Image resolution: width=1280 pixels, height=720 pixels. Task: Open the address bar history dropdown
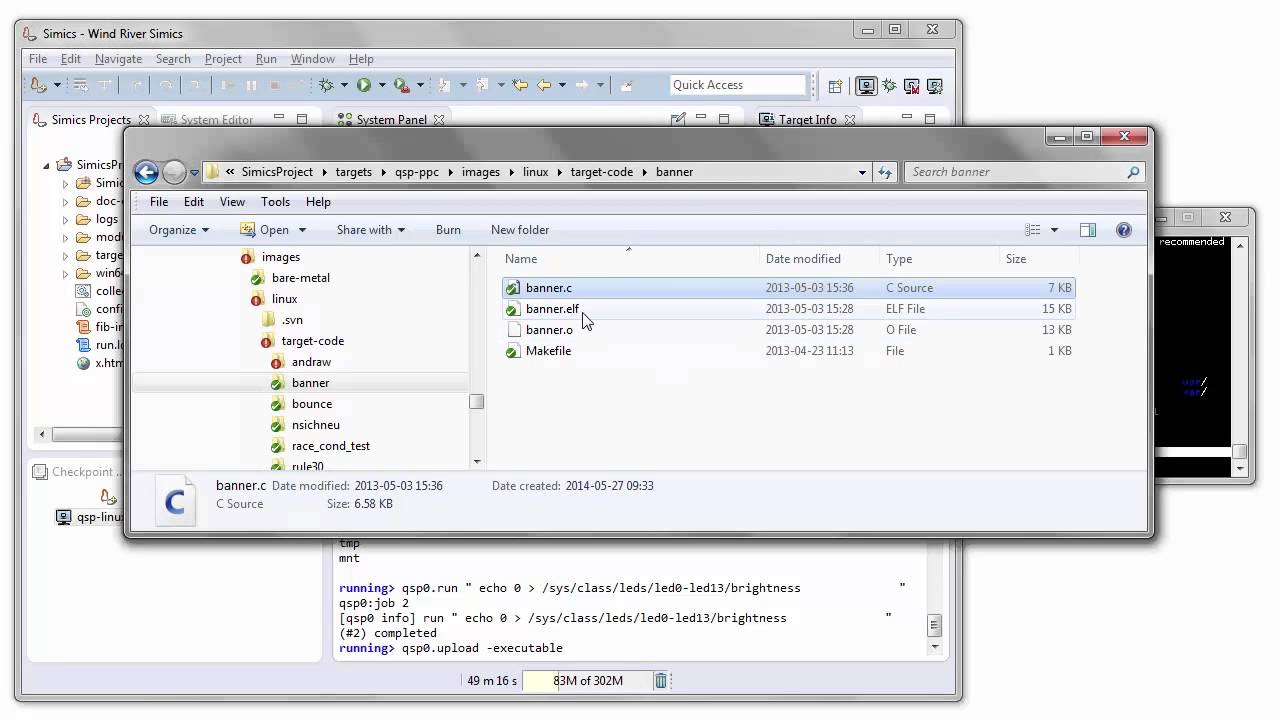point(862,172)
